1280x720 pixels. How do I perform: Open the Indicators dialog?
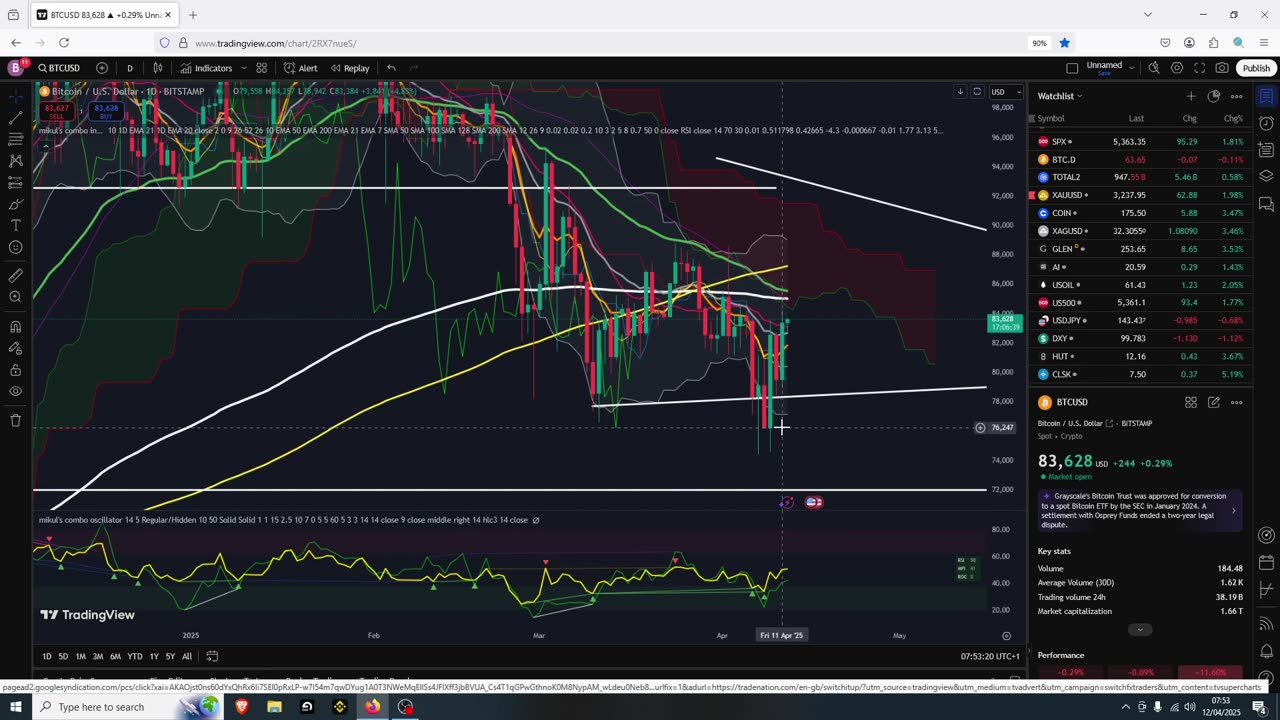(x=206, y=68)
